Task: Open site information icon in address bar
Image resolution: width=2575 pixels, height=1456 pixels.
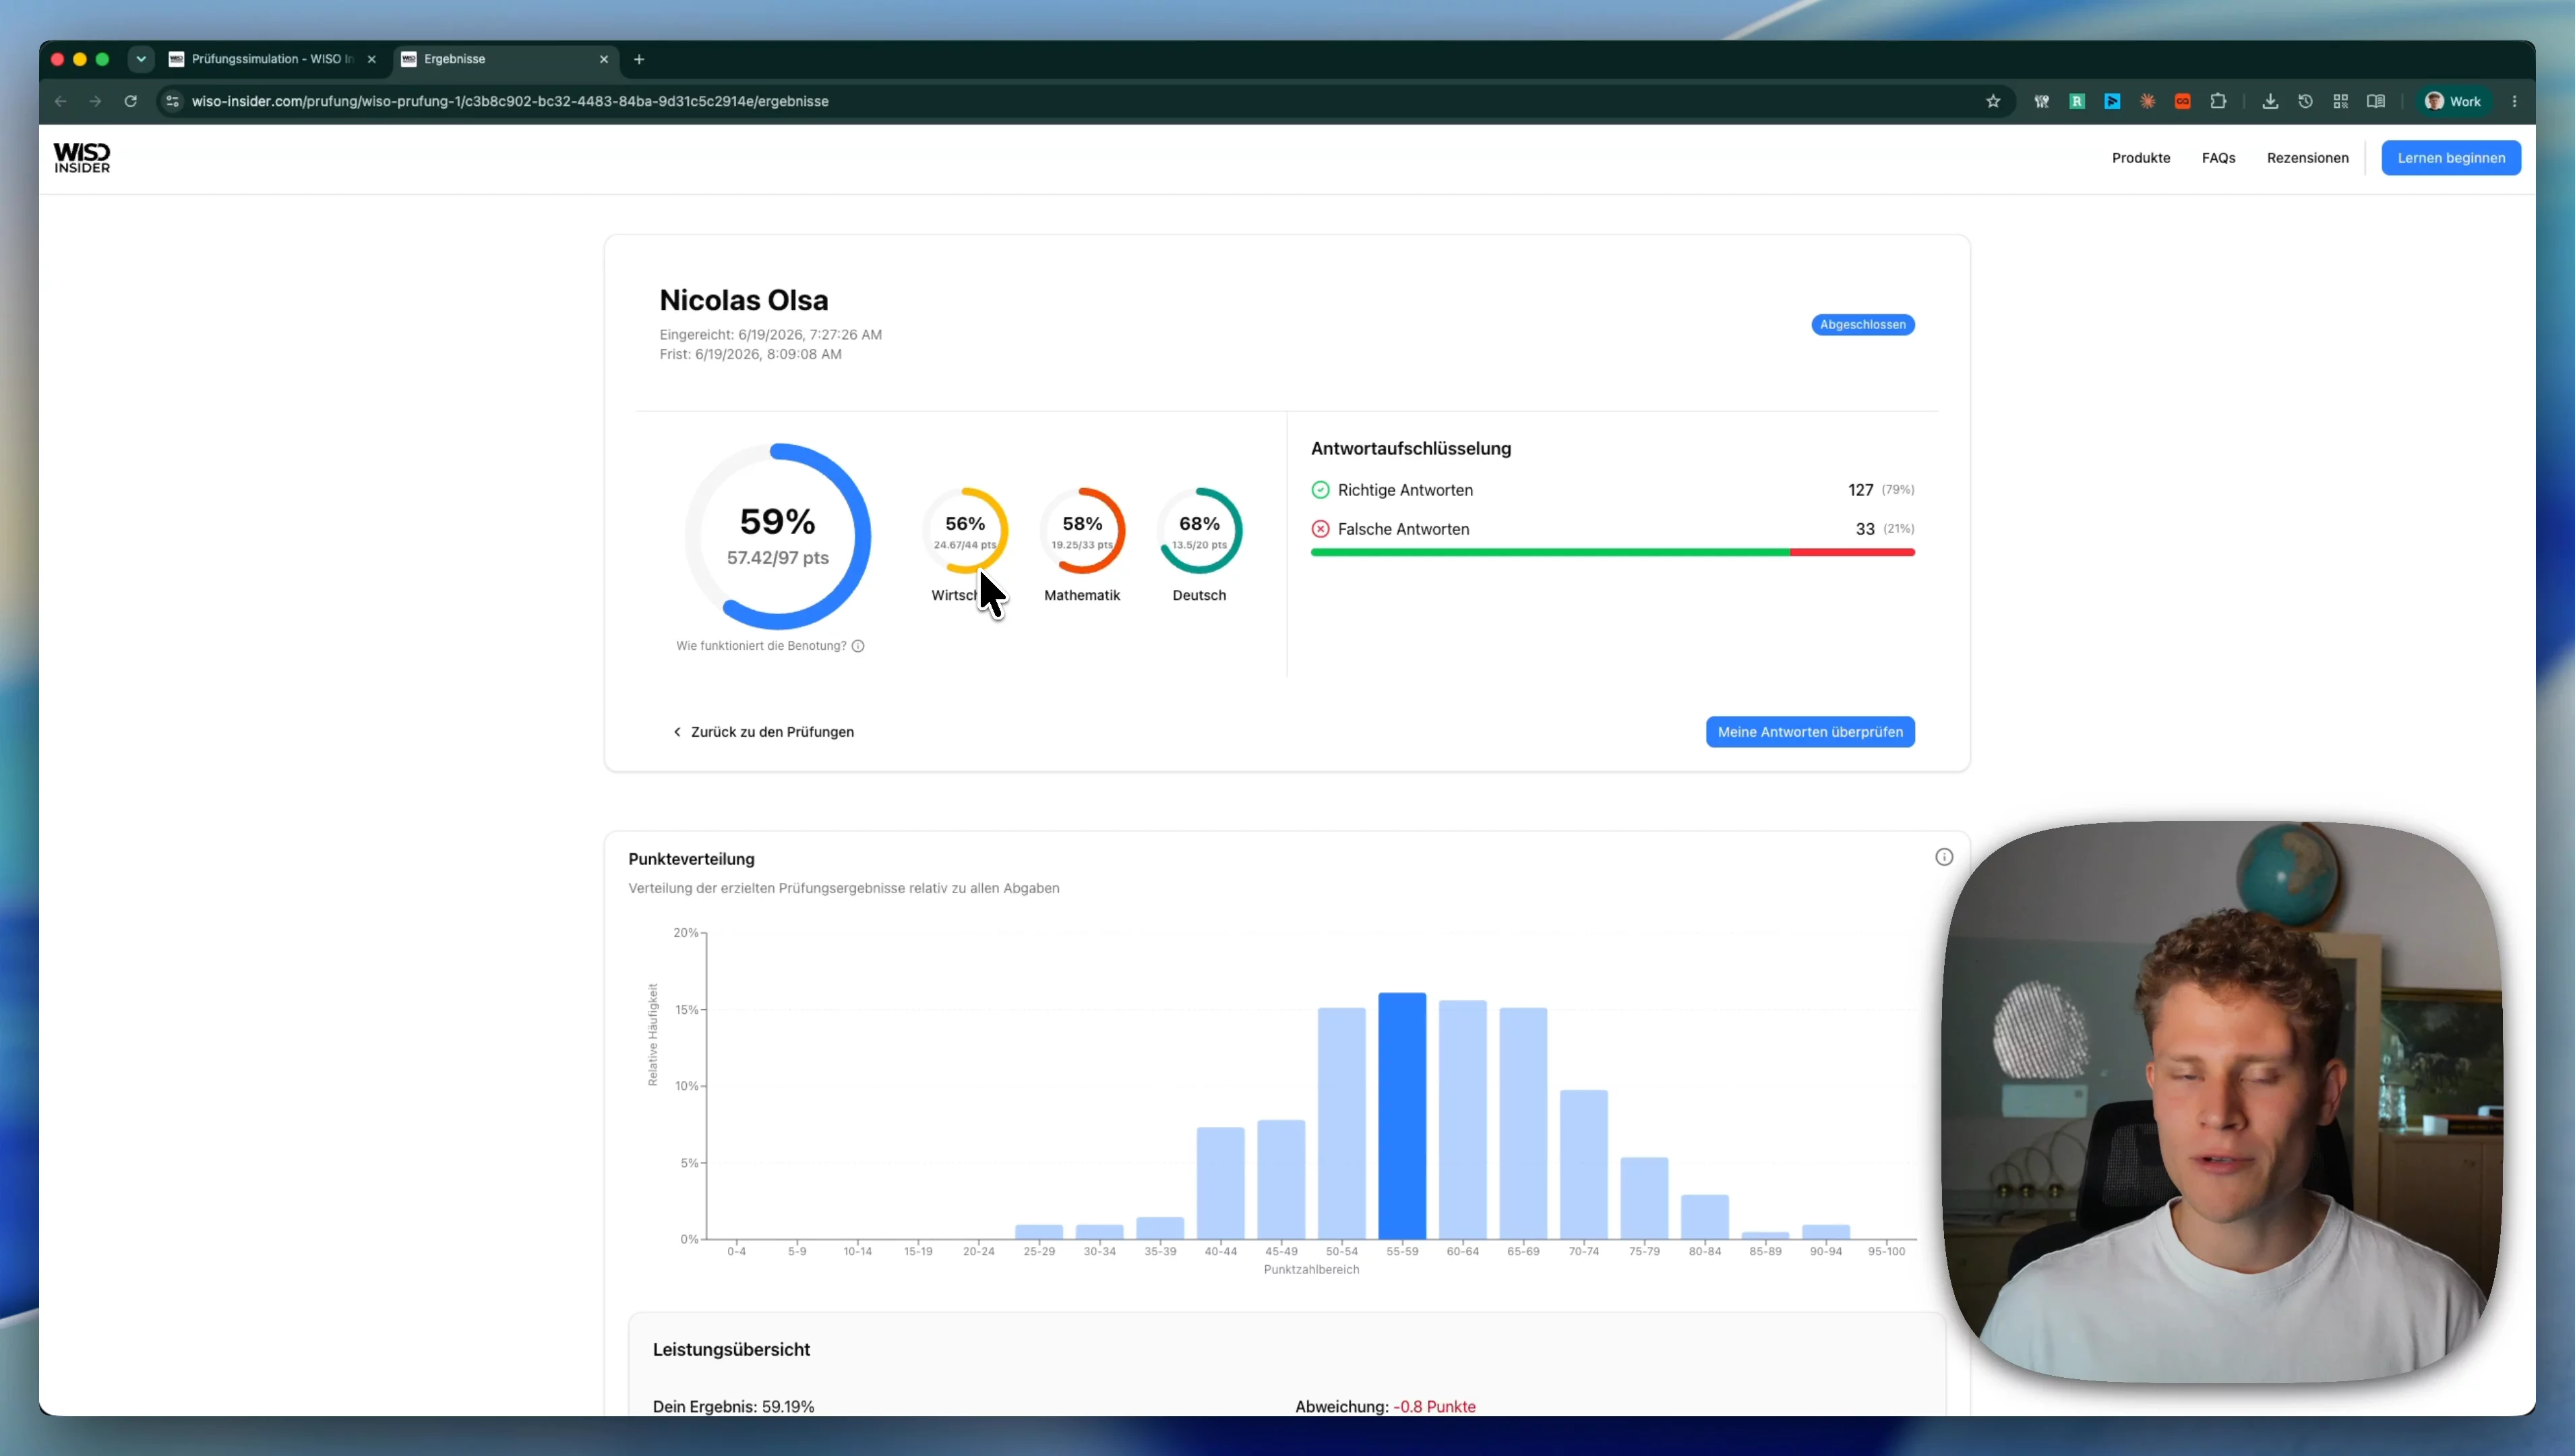Action: coord(173,101)
